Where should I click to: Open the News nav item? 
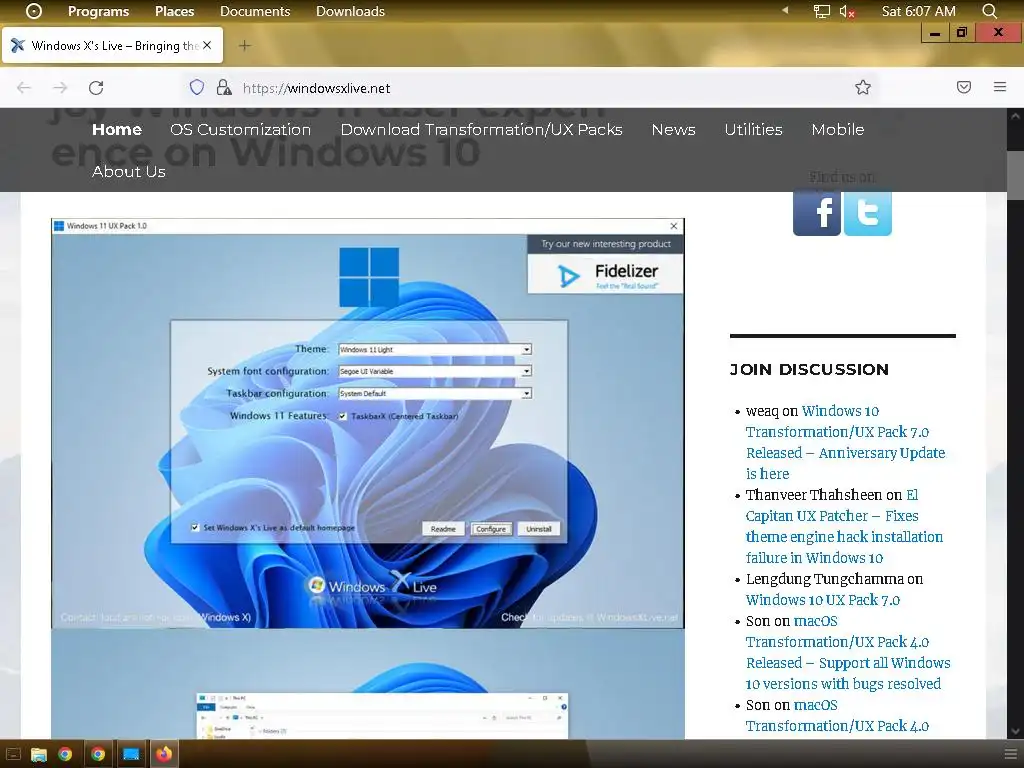673,129
